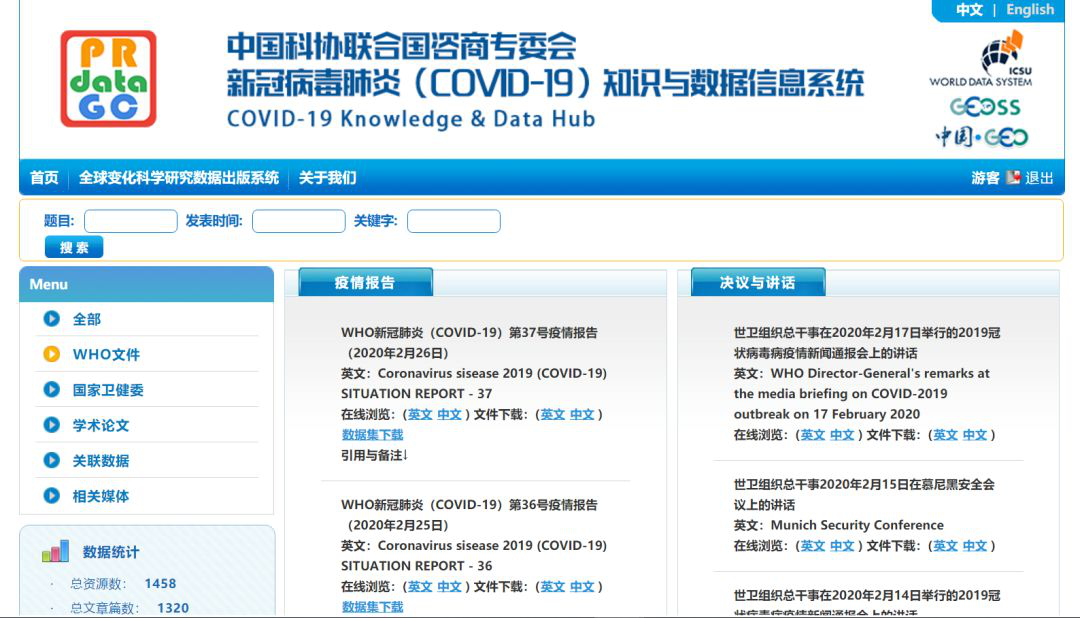Click the 发表时间 input field
The width and height of the screenshot is (1080, 618).
[x=298, y=220]
